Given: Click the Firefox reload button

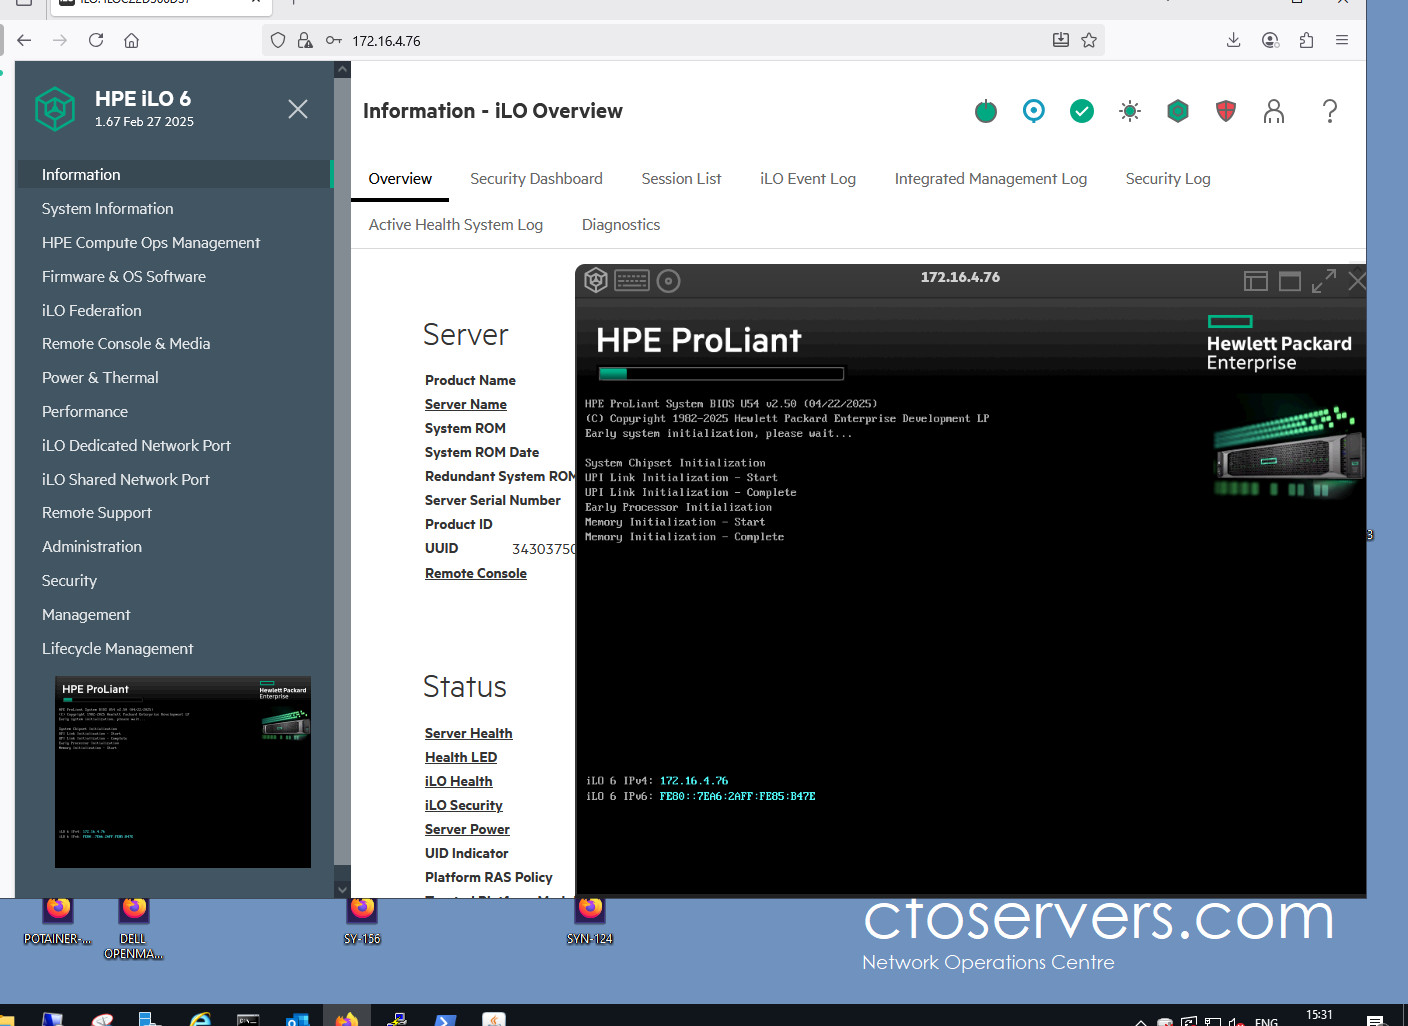Looking at the screenshot, I should coord(96,40).
